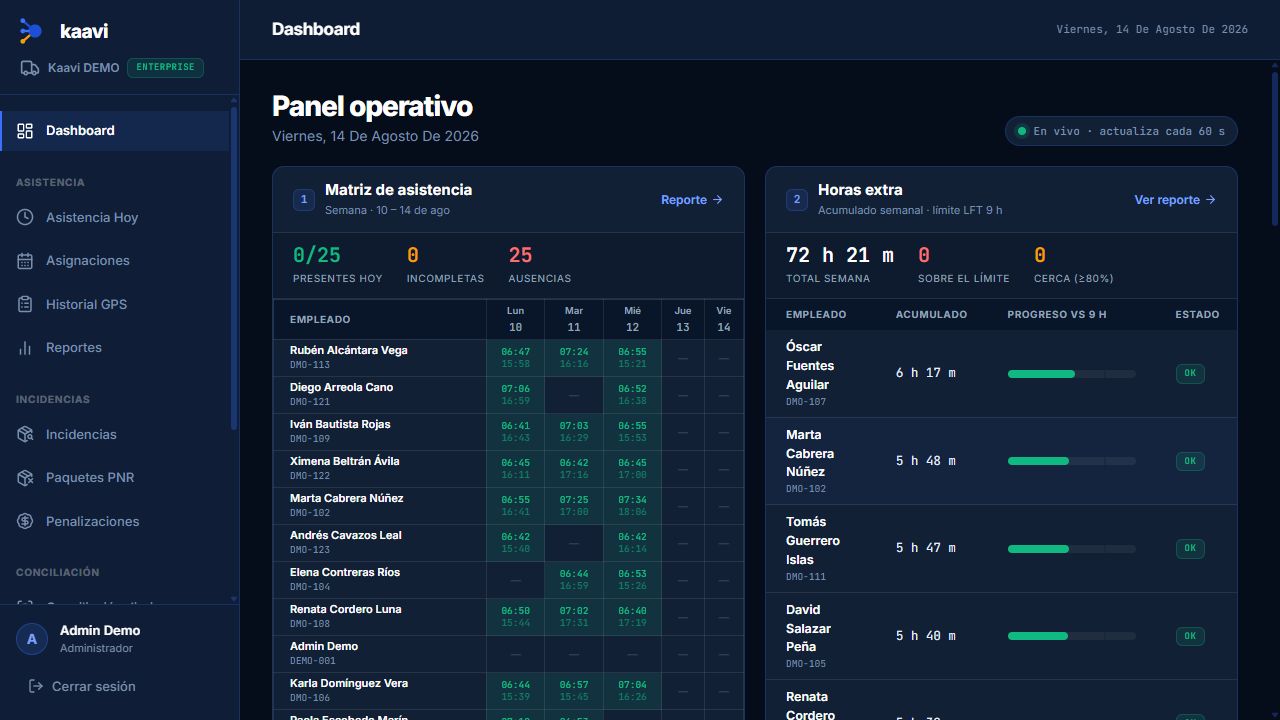Select Ximena Beltrán Ávila employee name
The width and height of the screenshot is (1280, 720).
point(344,462)
